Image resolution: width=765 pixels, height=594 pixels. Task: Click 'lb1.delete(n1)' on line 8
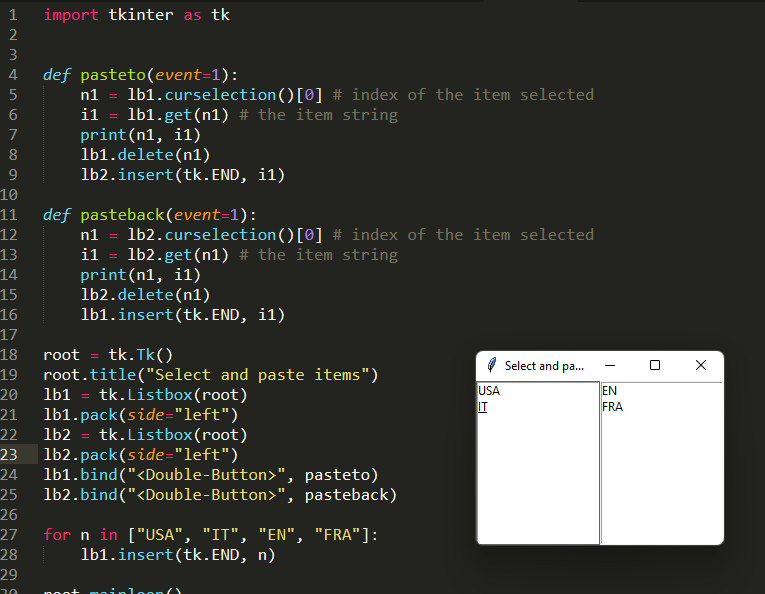pos(145,155)
